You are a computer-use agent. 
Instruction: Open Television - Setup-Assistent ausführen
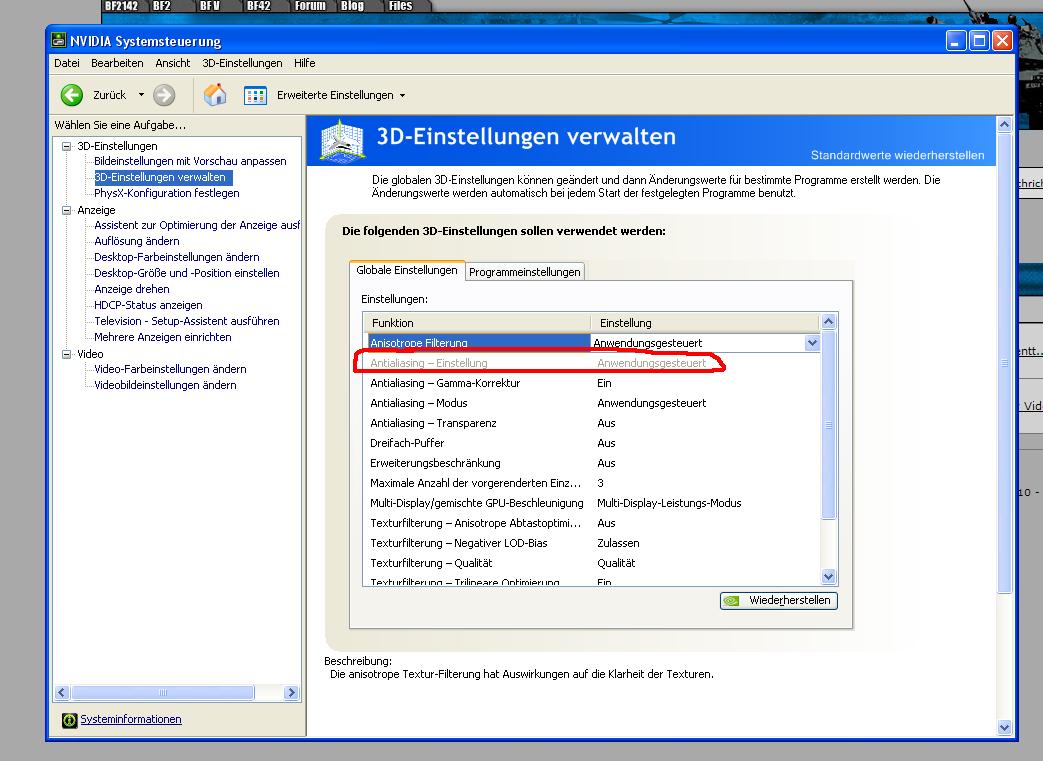tap(187, 321)
